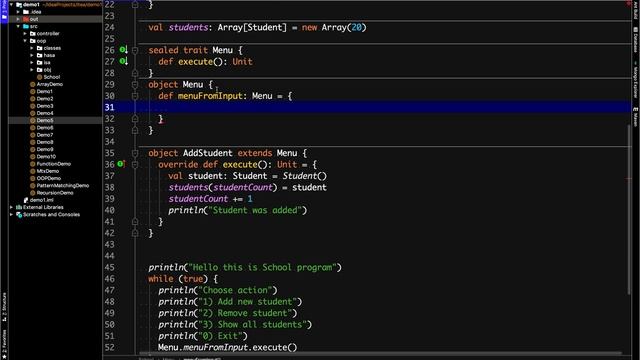640x360 pixels.
Task: Collapse the demo1 project root
Action: pyautogui.click(x=11, y=4)
